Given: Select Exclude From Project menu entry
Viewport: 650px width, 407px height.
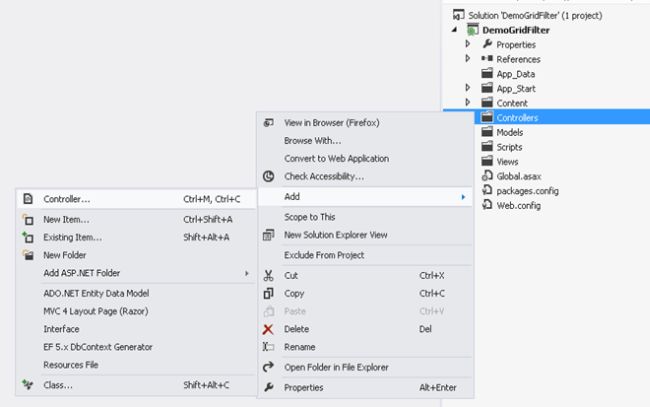Looking at the screenshot, I should 336,255.
